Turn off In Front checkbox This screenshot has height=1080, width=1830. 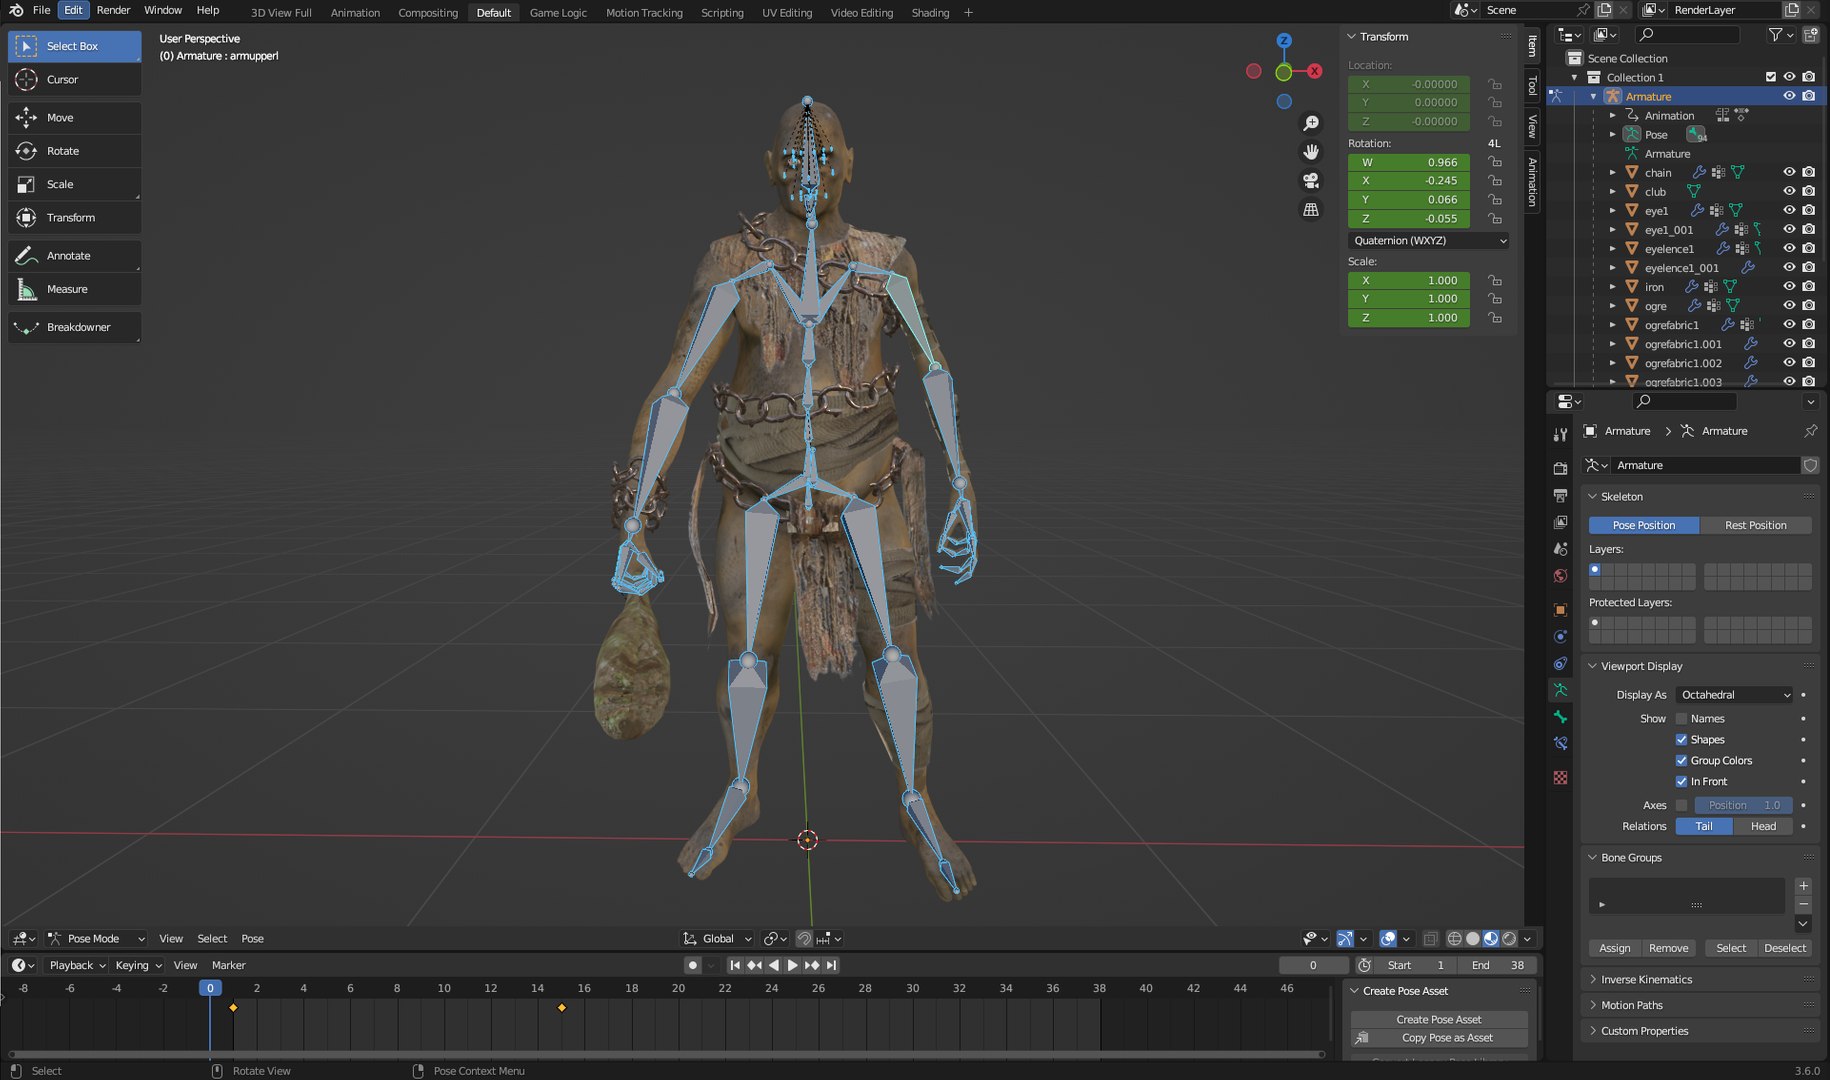click(x=1681, y=782)
